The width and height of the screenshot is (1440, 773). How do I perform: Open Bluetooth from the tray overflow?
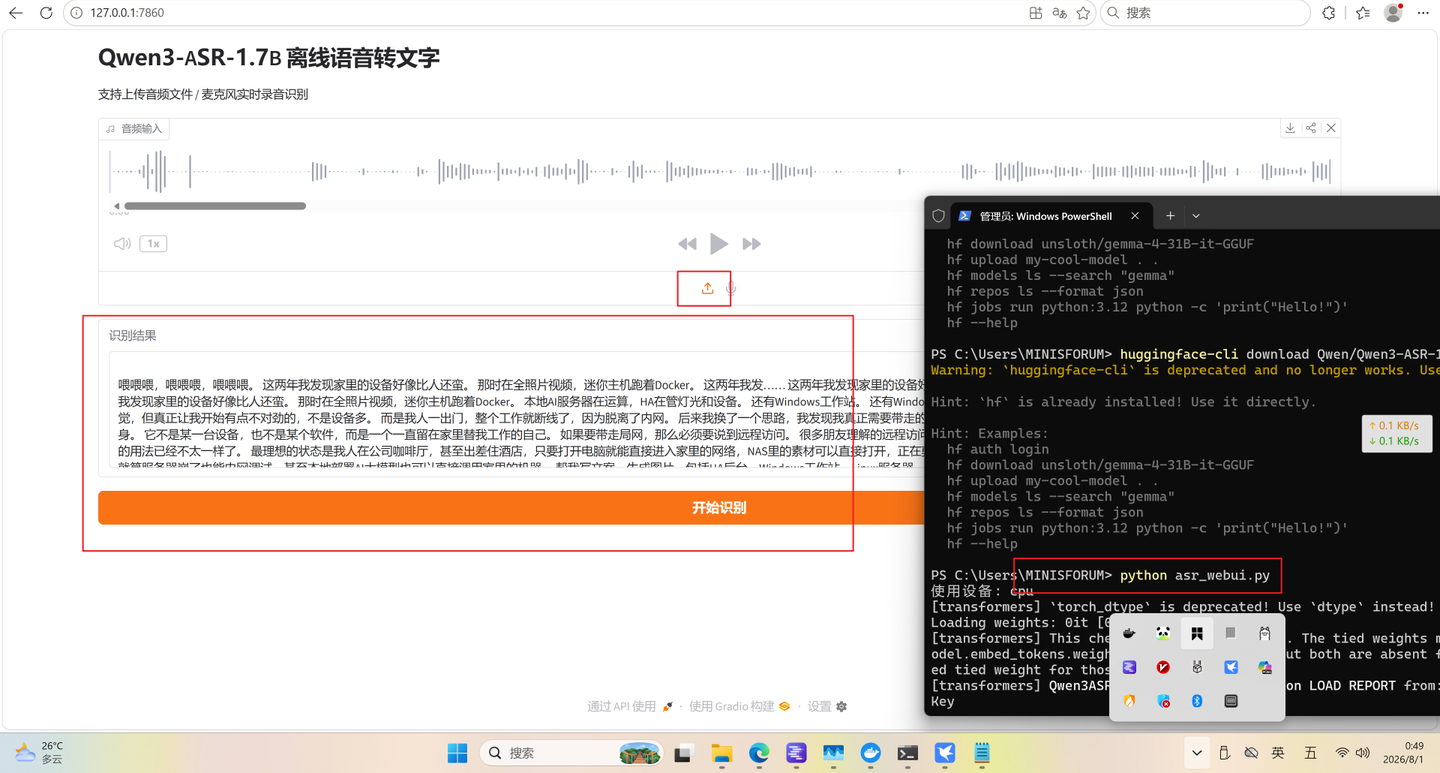pyautogui.click(x=1197, y=701)
